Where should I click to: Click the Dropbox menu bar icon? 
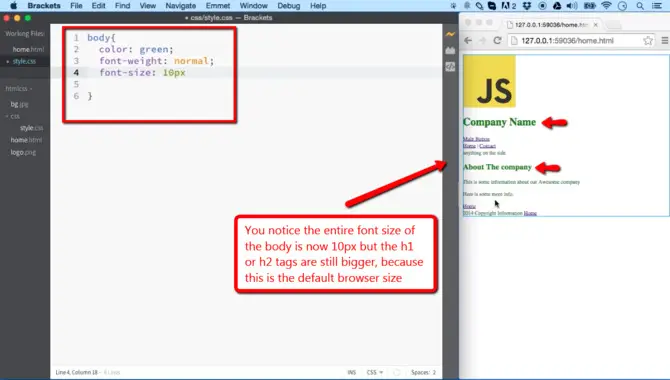coord(526,6)
